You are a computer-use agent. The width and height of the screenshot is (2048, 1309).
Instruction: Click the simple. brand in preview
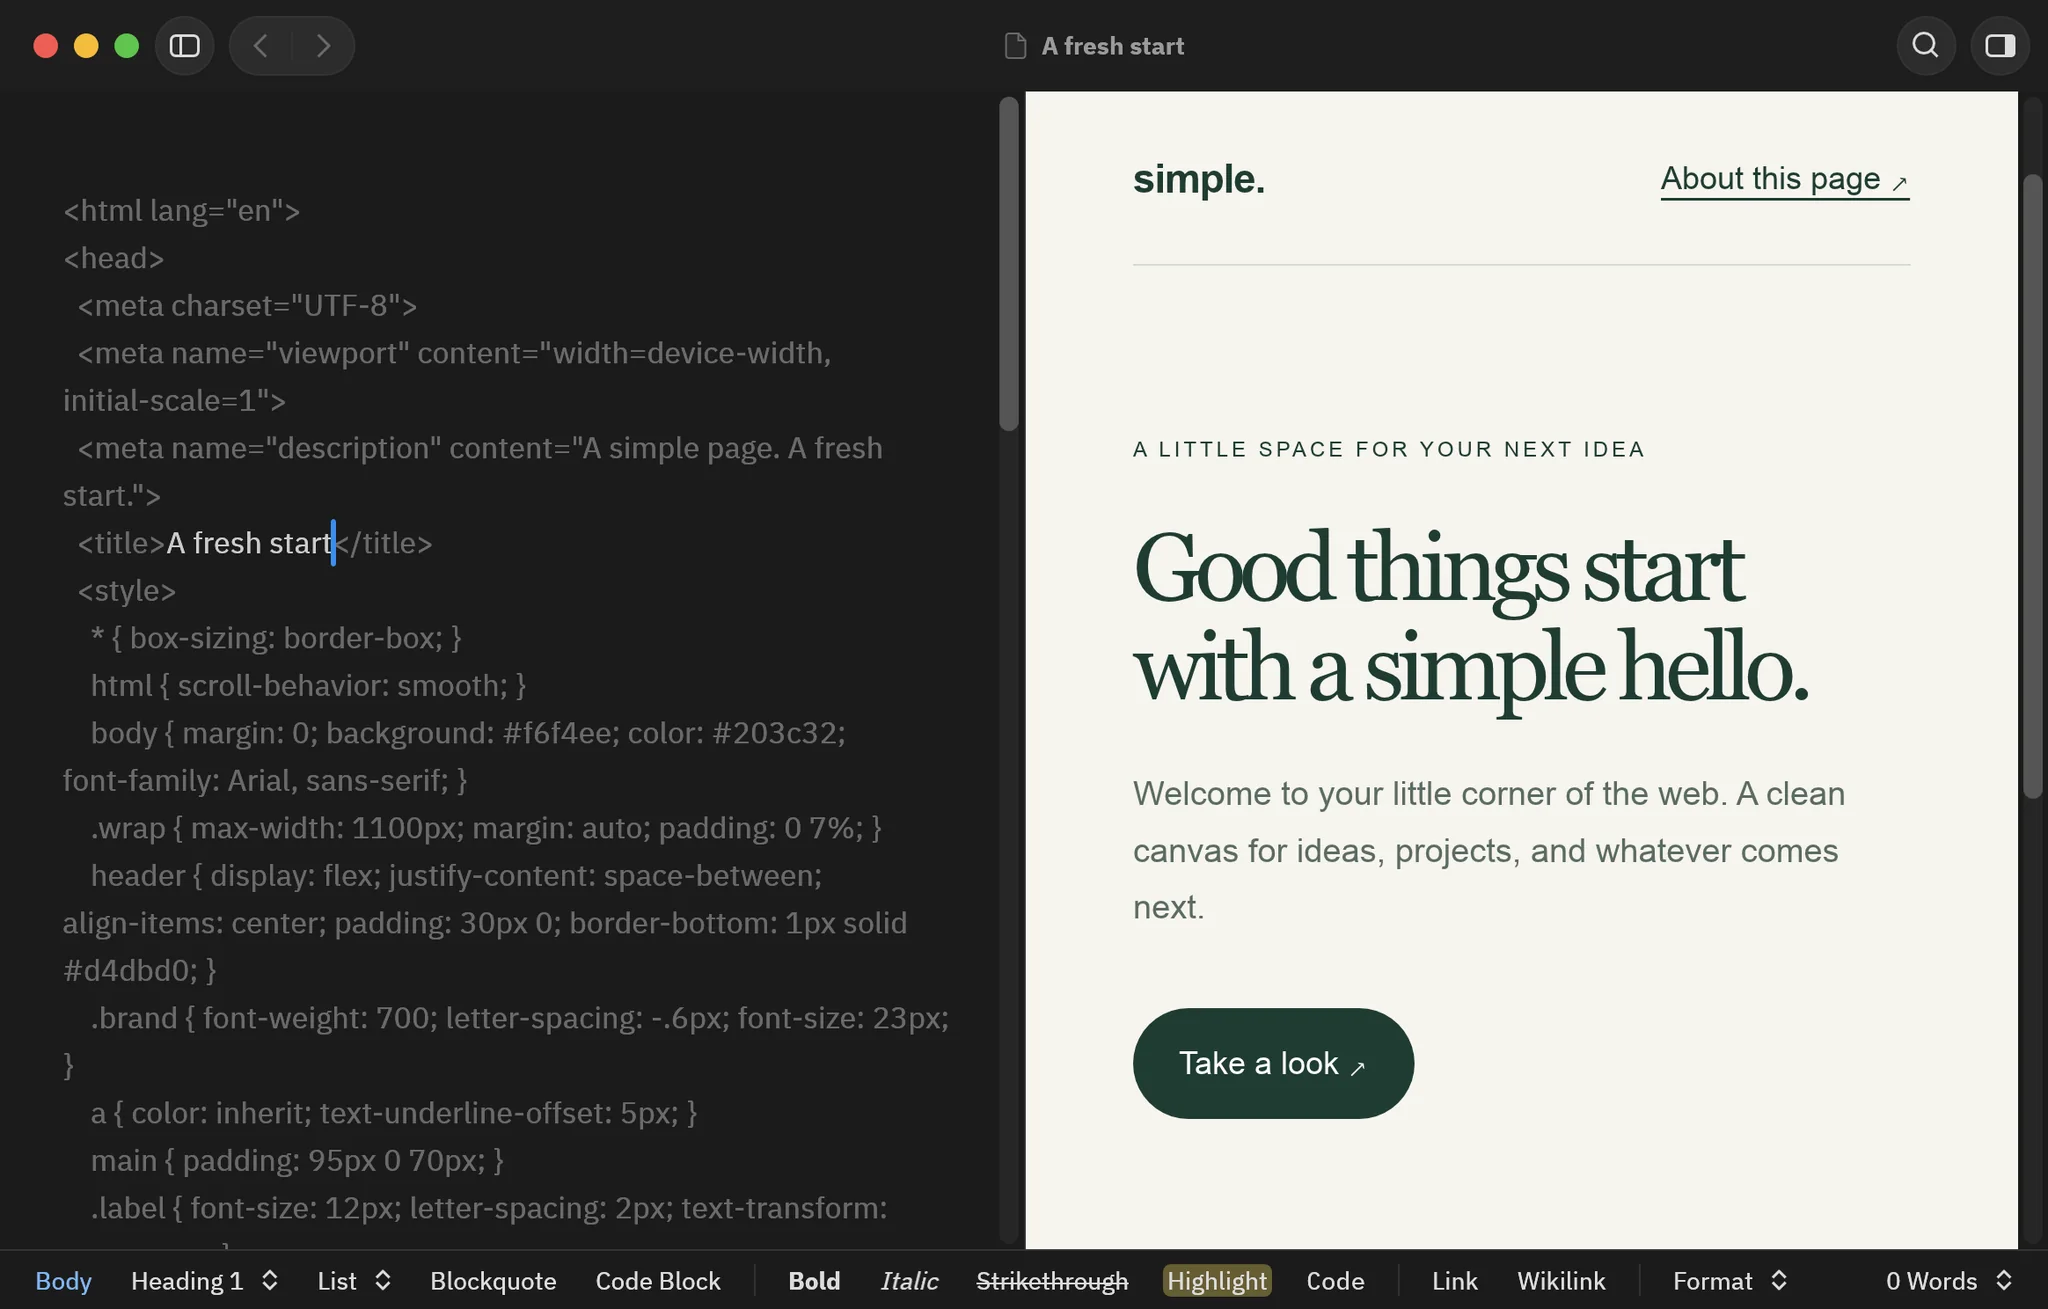1198,179
